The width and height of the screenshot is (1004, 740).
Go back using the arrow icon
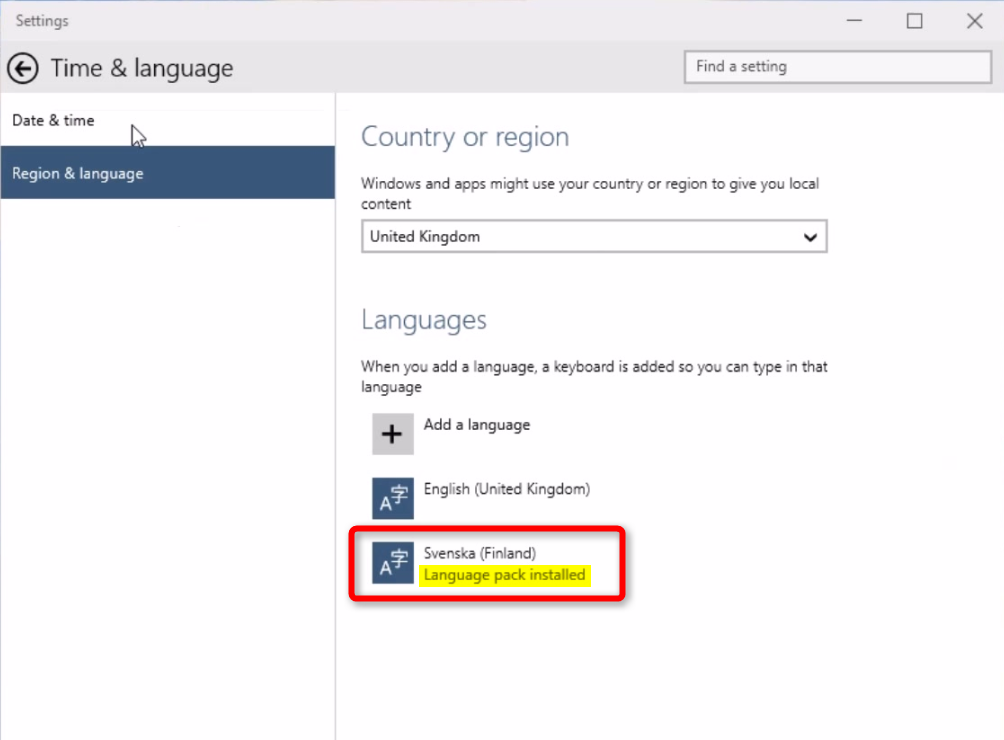23,68
